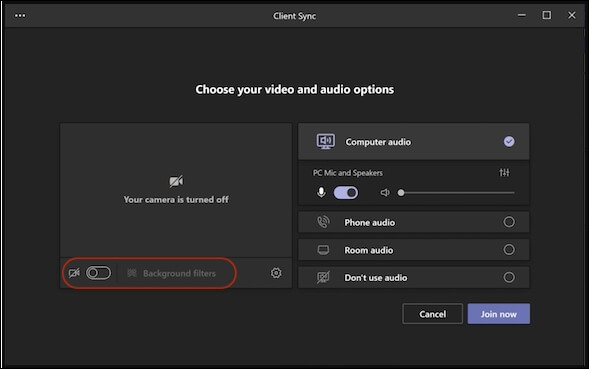Select the Computer audio option
This screenshot has height=369, width=589.
pyautogui.click(x=414, y=142)
